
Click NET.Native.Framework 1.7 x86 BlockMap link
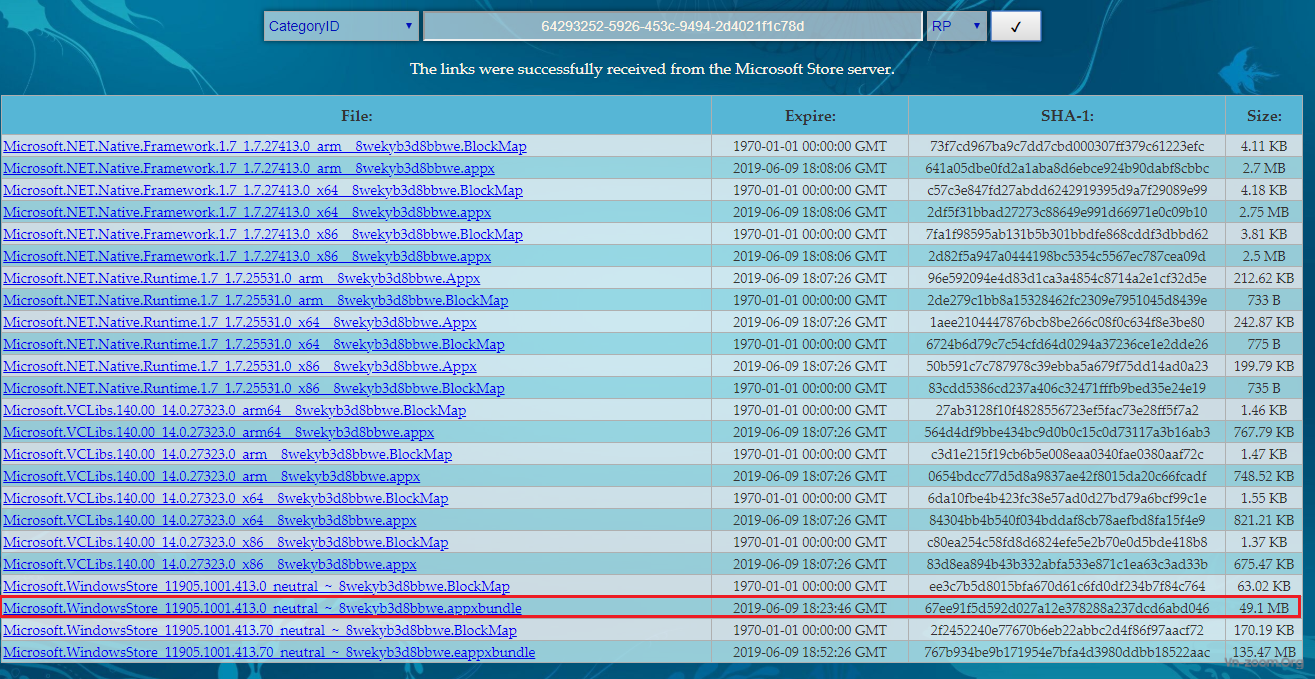click(x=263, y=234)
